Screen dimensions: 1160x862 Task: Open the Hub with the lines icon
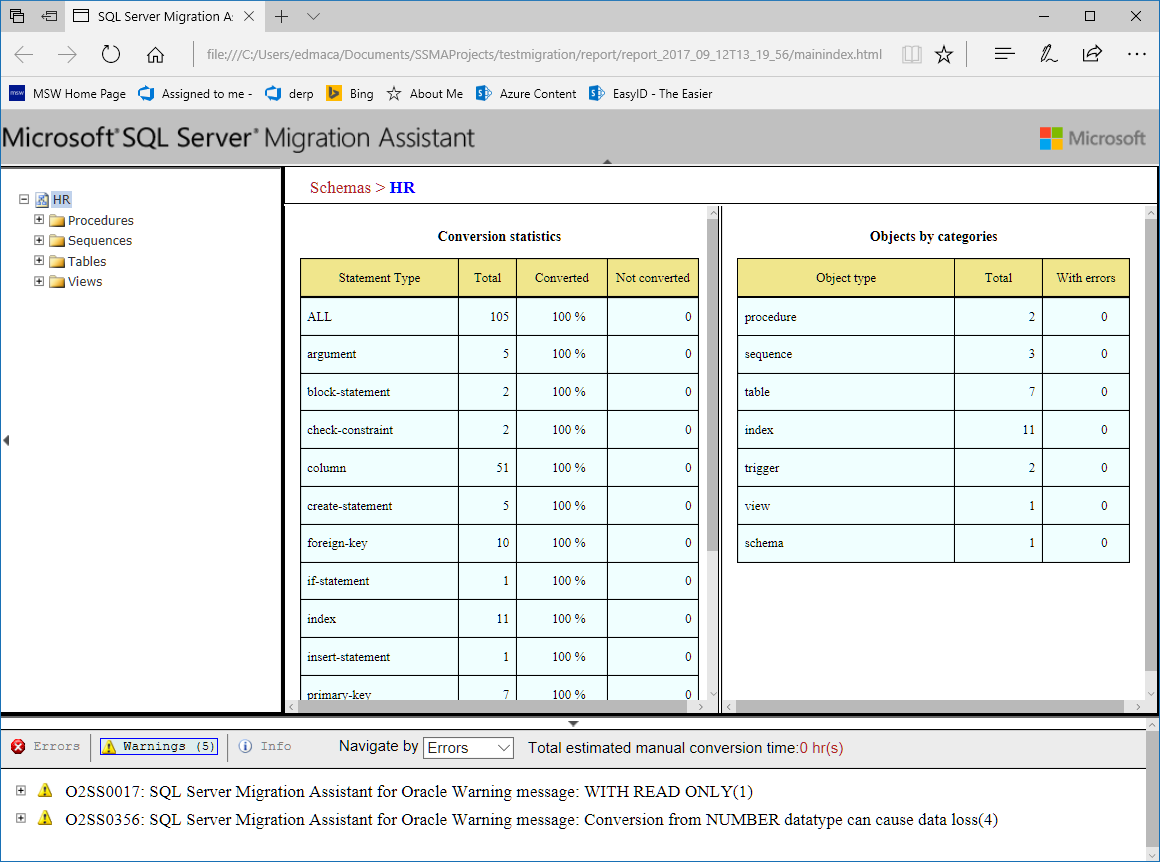[1003, 55]
